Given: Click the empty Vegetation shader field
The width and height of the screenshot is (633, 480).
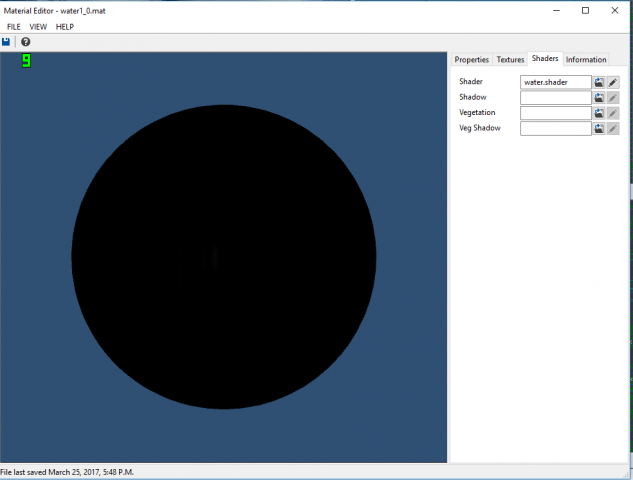Looking at the screenshot, I should [x=556, y=113].
